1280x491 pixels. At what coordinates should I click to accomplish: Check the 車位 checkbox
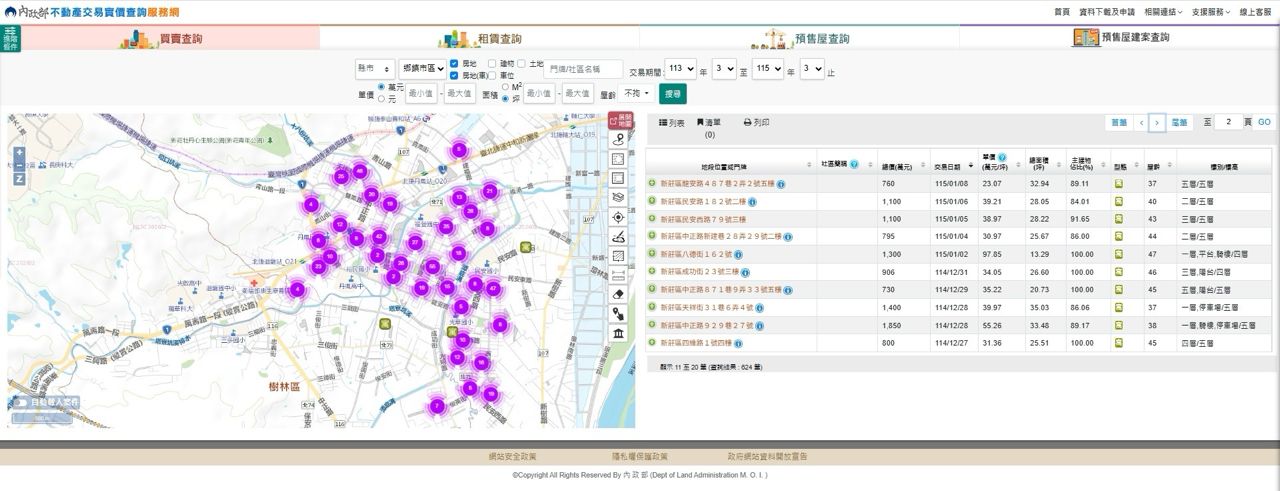pyautogui.click(x=491, y=75)
